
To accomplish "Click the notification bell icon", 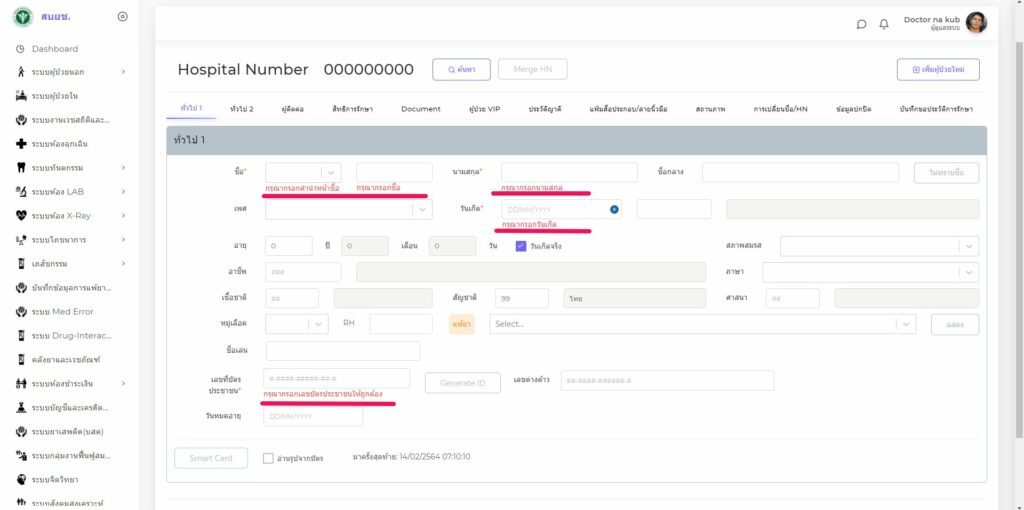I will 884,24.
